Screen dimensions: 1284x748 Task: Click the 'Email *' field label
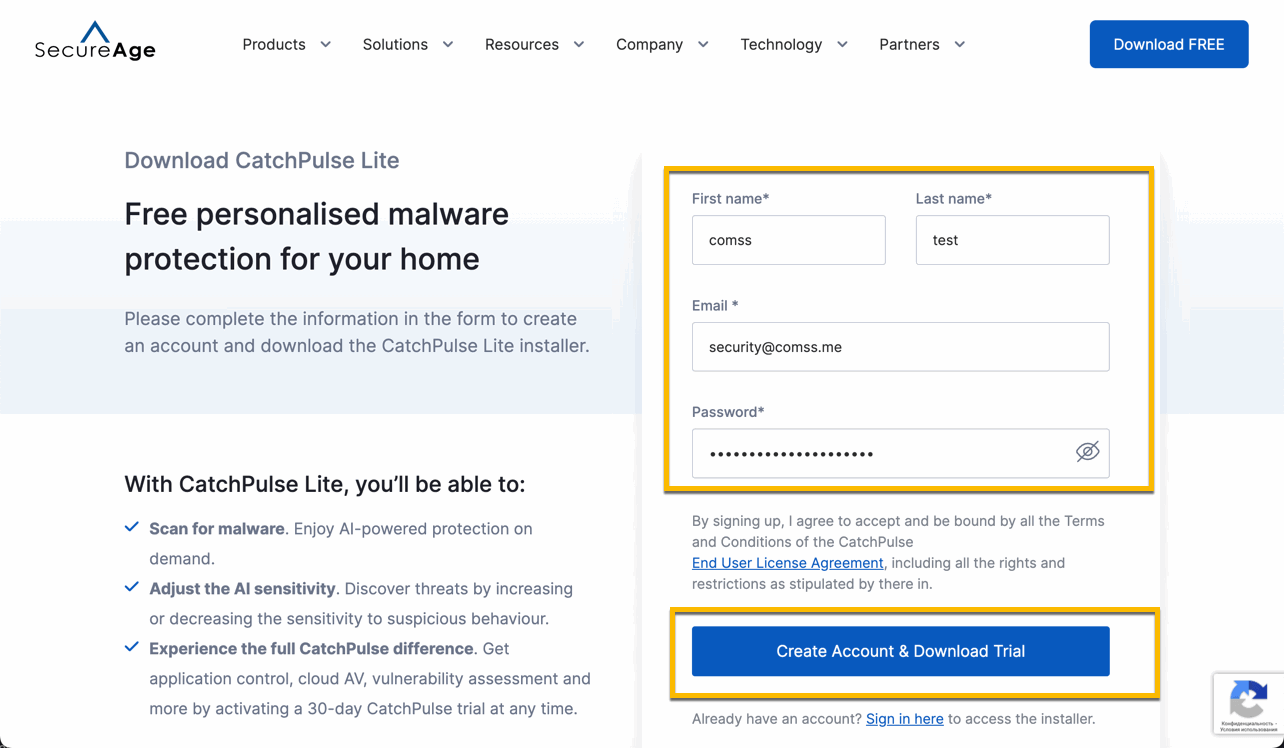click(715, 306)
